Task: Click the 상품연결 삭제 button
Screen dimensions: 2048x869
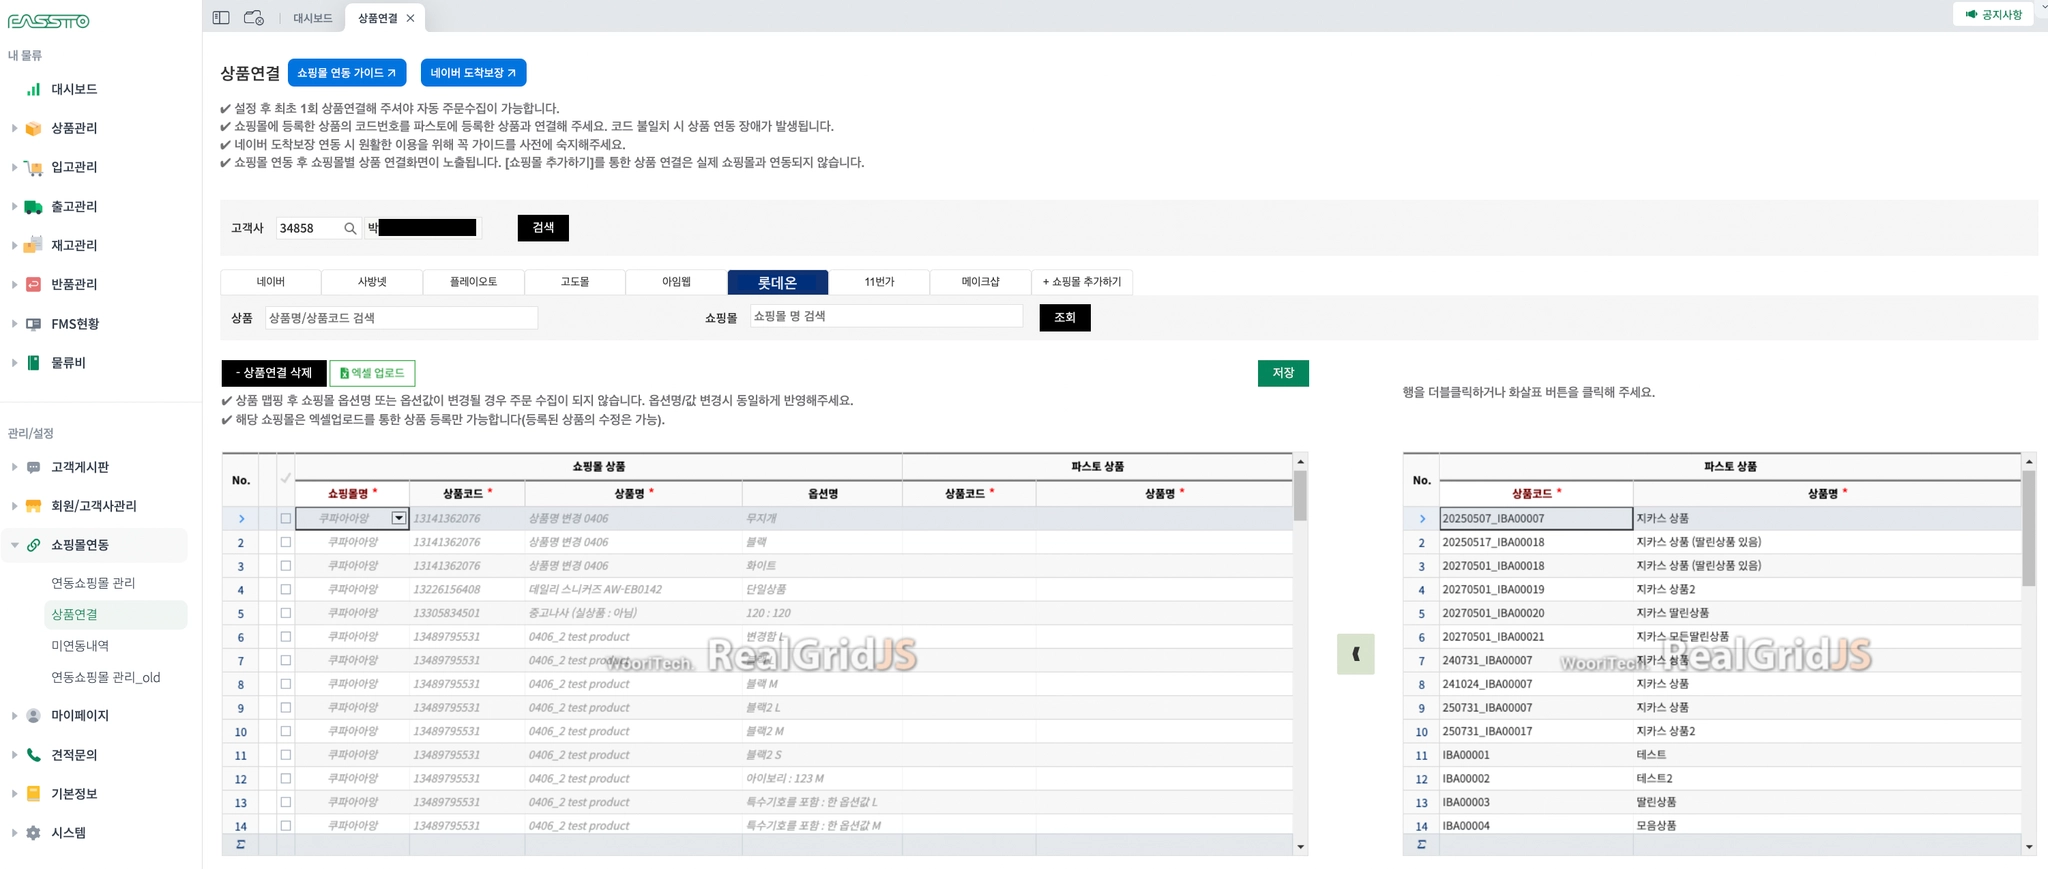Action: coord(274,373)
